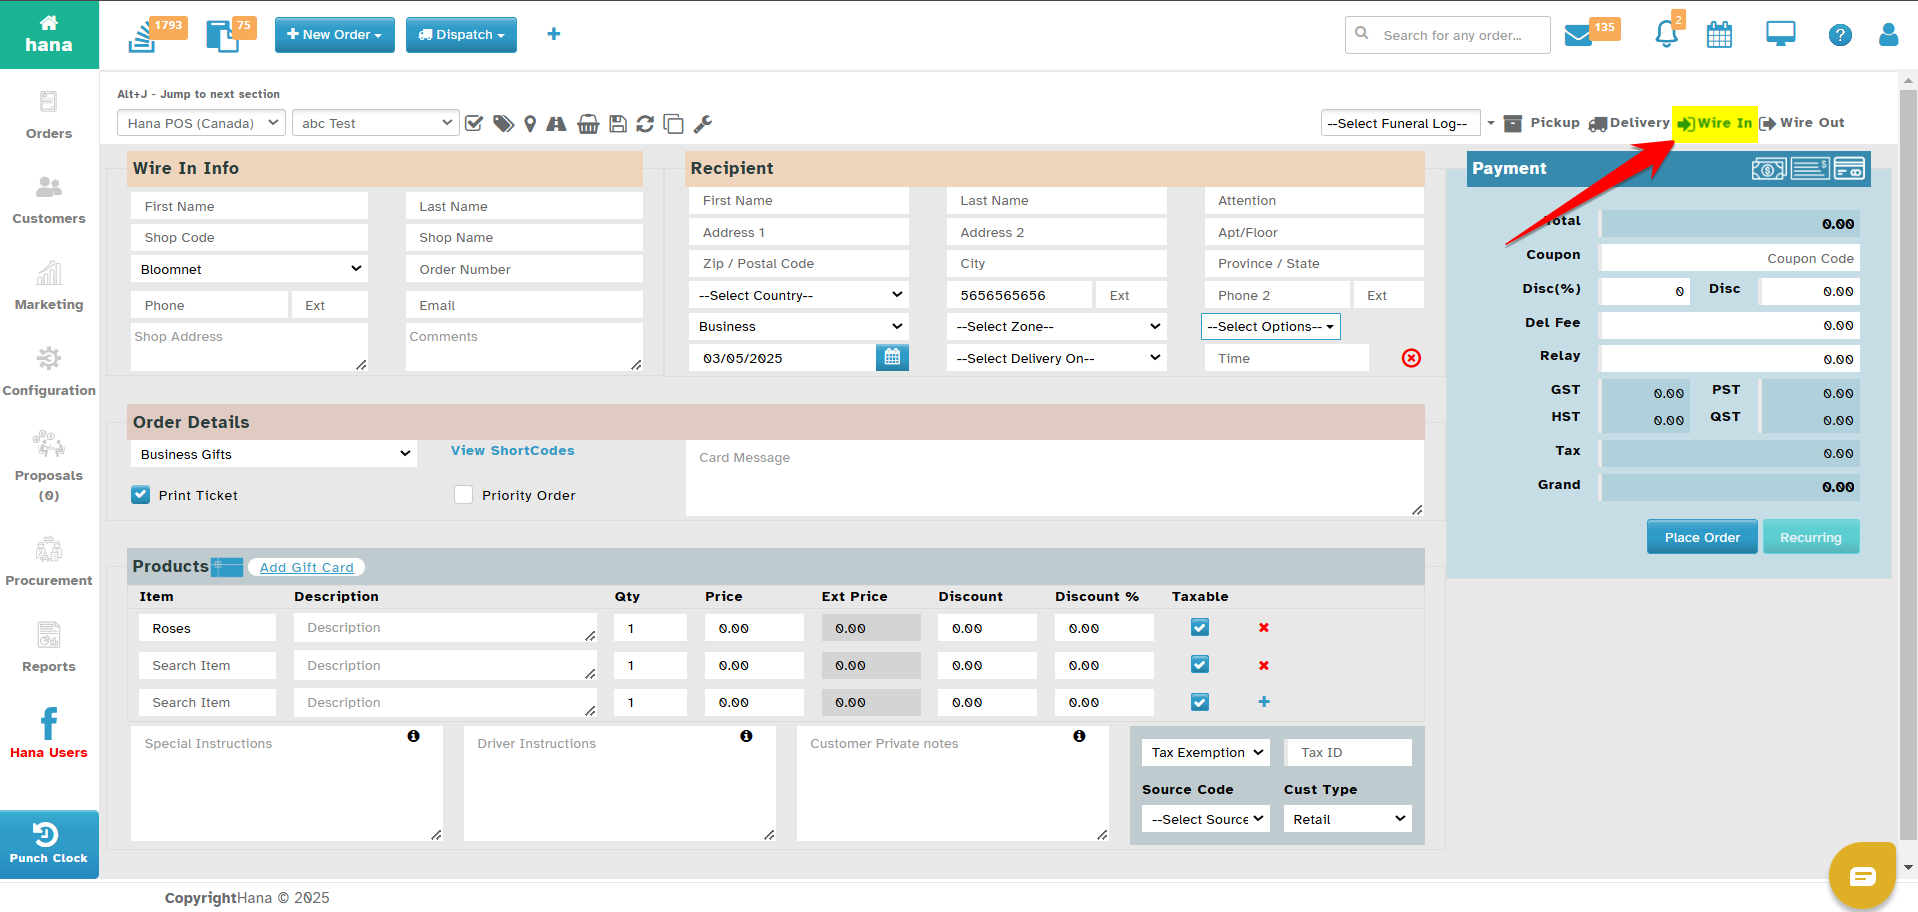The image size is (1918, 912).
Task: Remove the Roses product row
Action: (x=1264, y=628)
